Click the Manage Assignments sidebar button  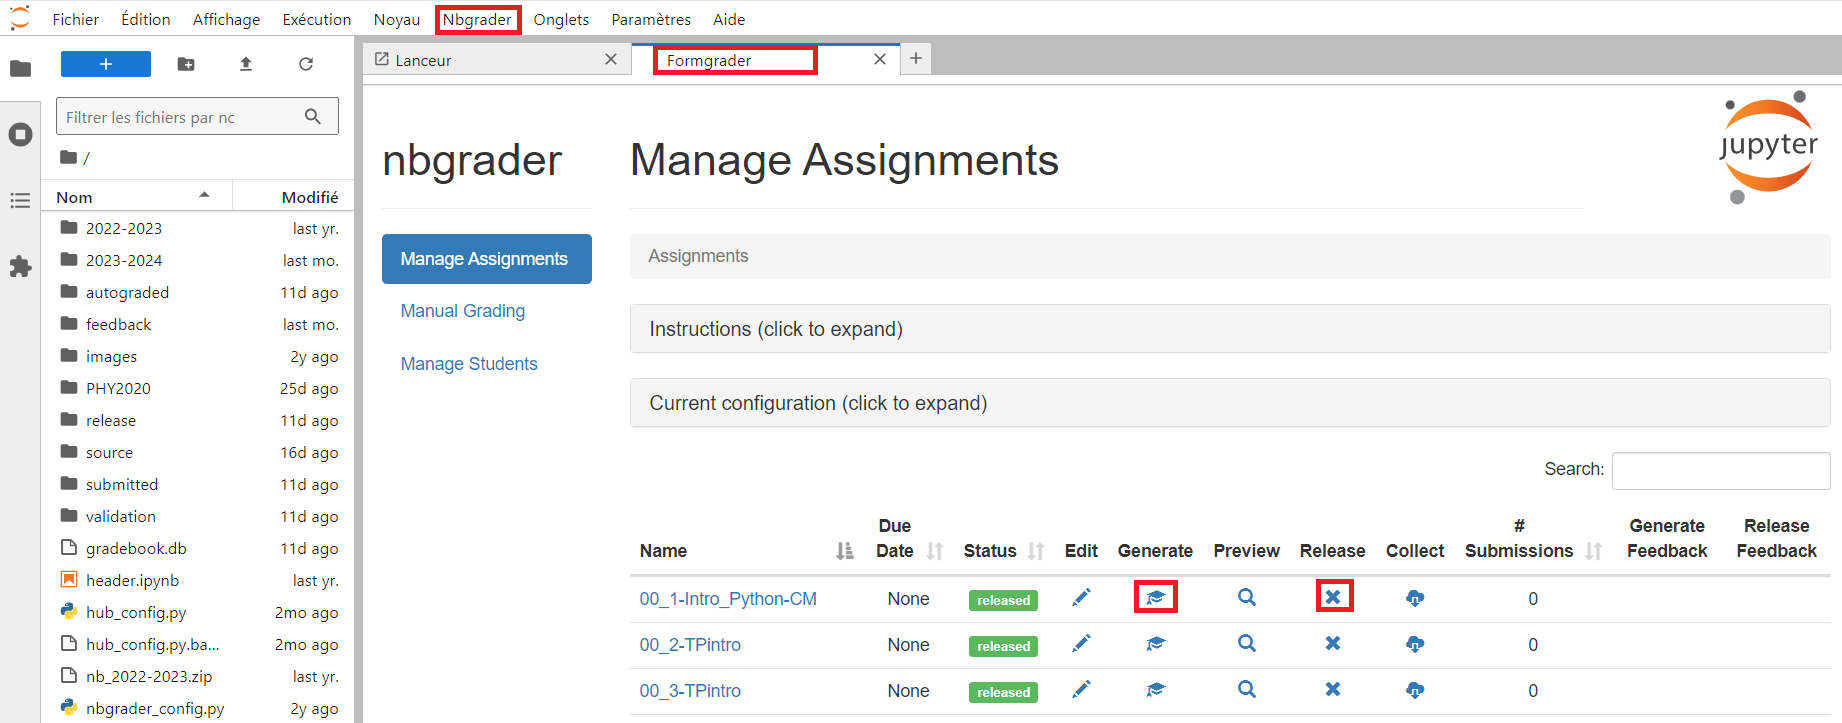point(487,259)
